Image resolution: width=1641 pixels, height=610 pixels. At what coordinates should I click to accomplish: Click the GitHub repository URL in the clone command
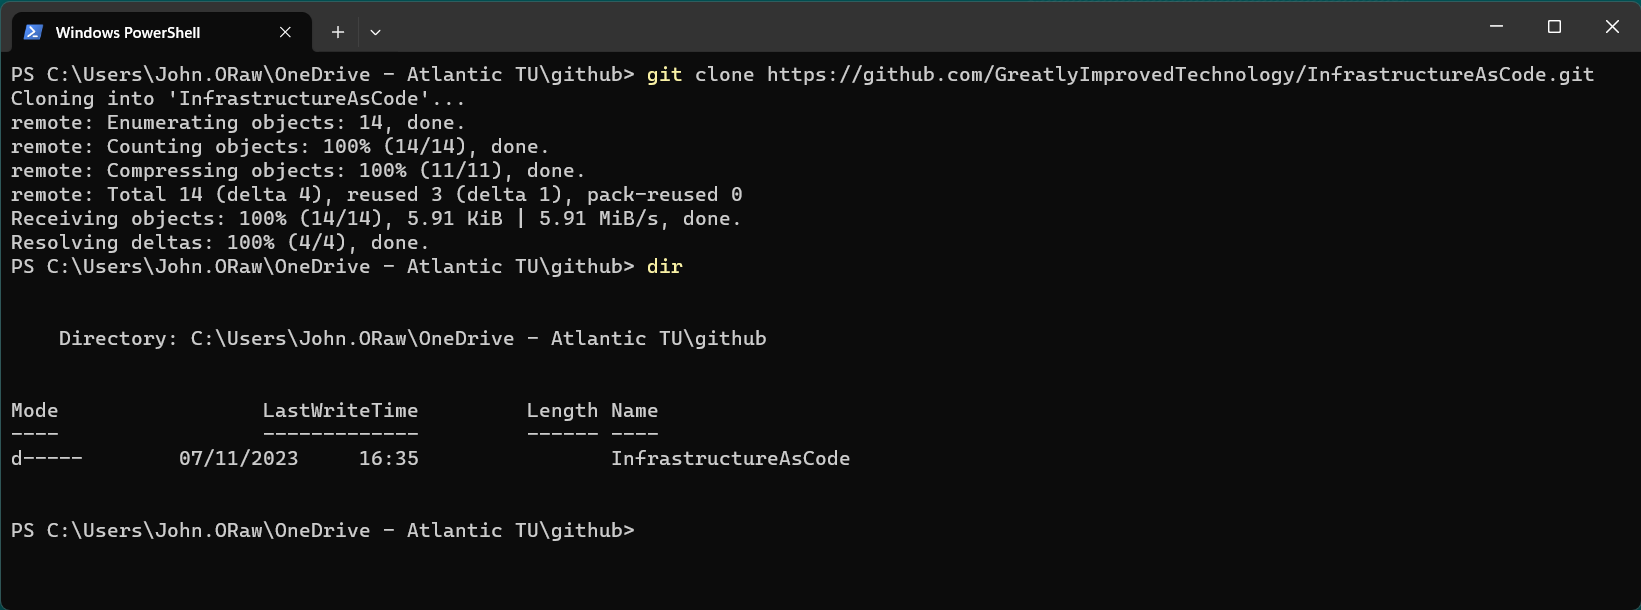coord(1180,74)
